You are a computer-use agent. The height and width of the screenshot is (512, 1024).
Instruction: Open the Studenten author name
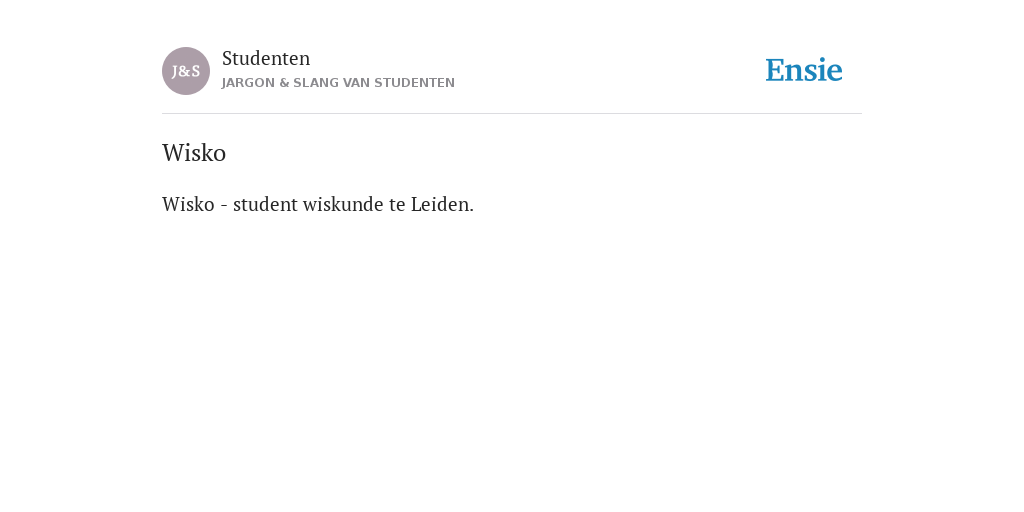tap(266, 58)
